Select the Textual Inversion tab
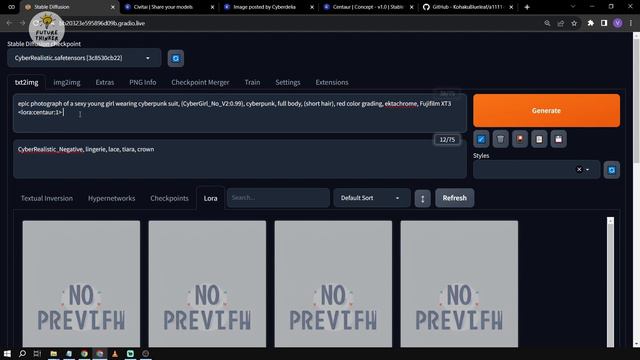640x360 pixels. 47,198
